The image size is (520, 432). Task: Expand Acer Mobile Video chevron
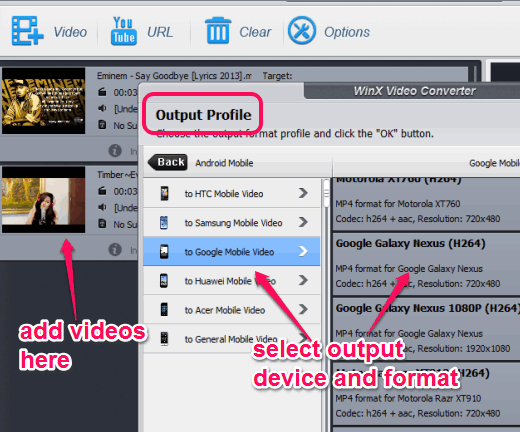(x=303, y=310)
